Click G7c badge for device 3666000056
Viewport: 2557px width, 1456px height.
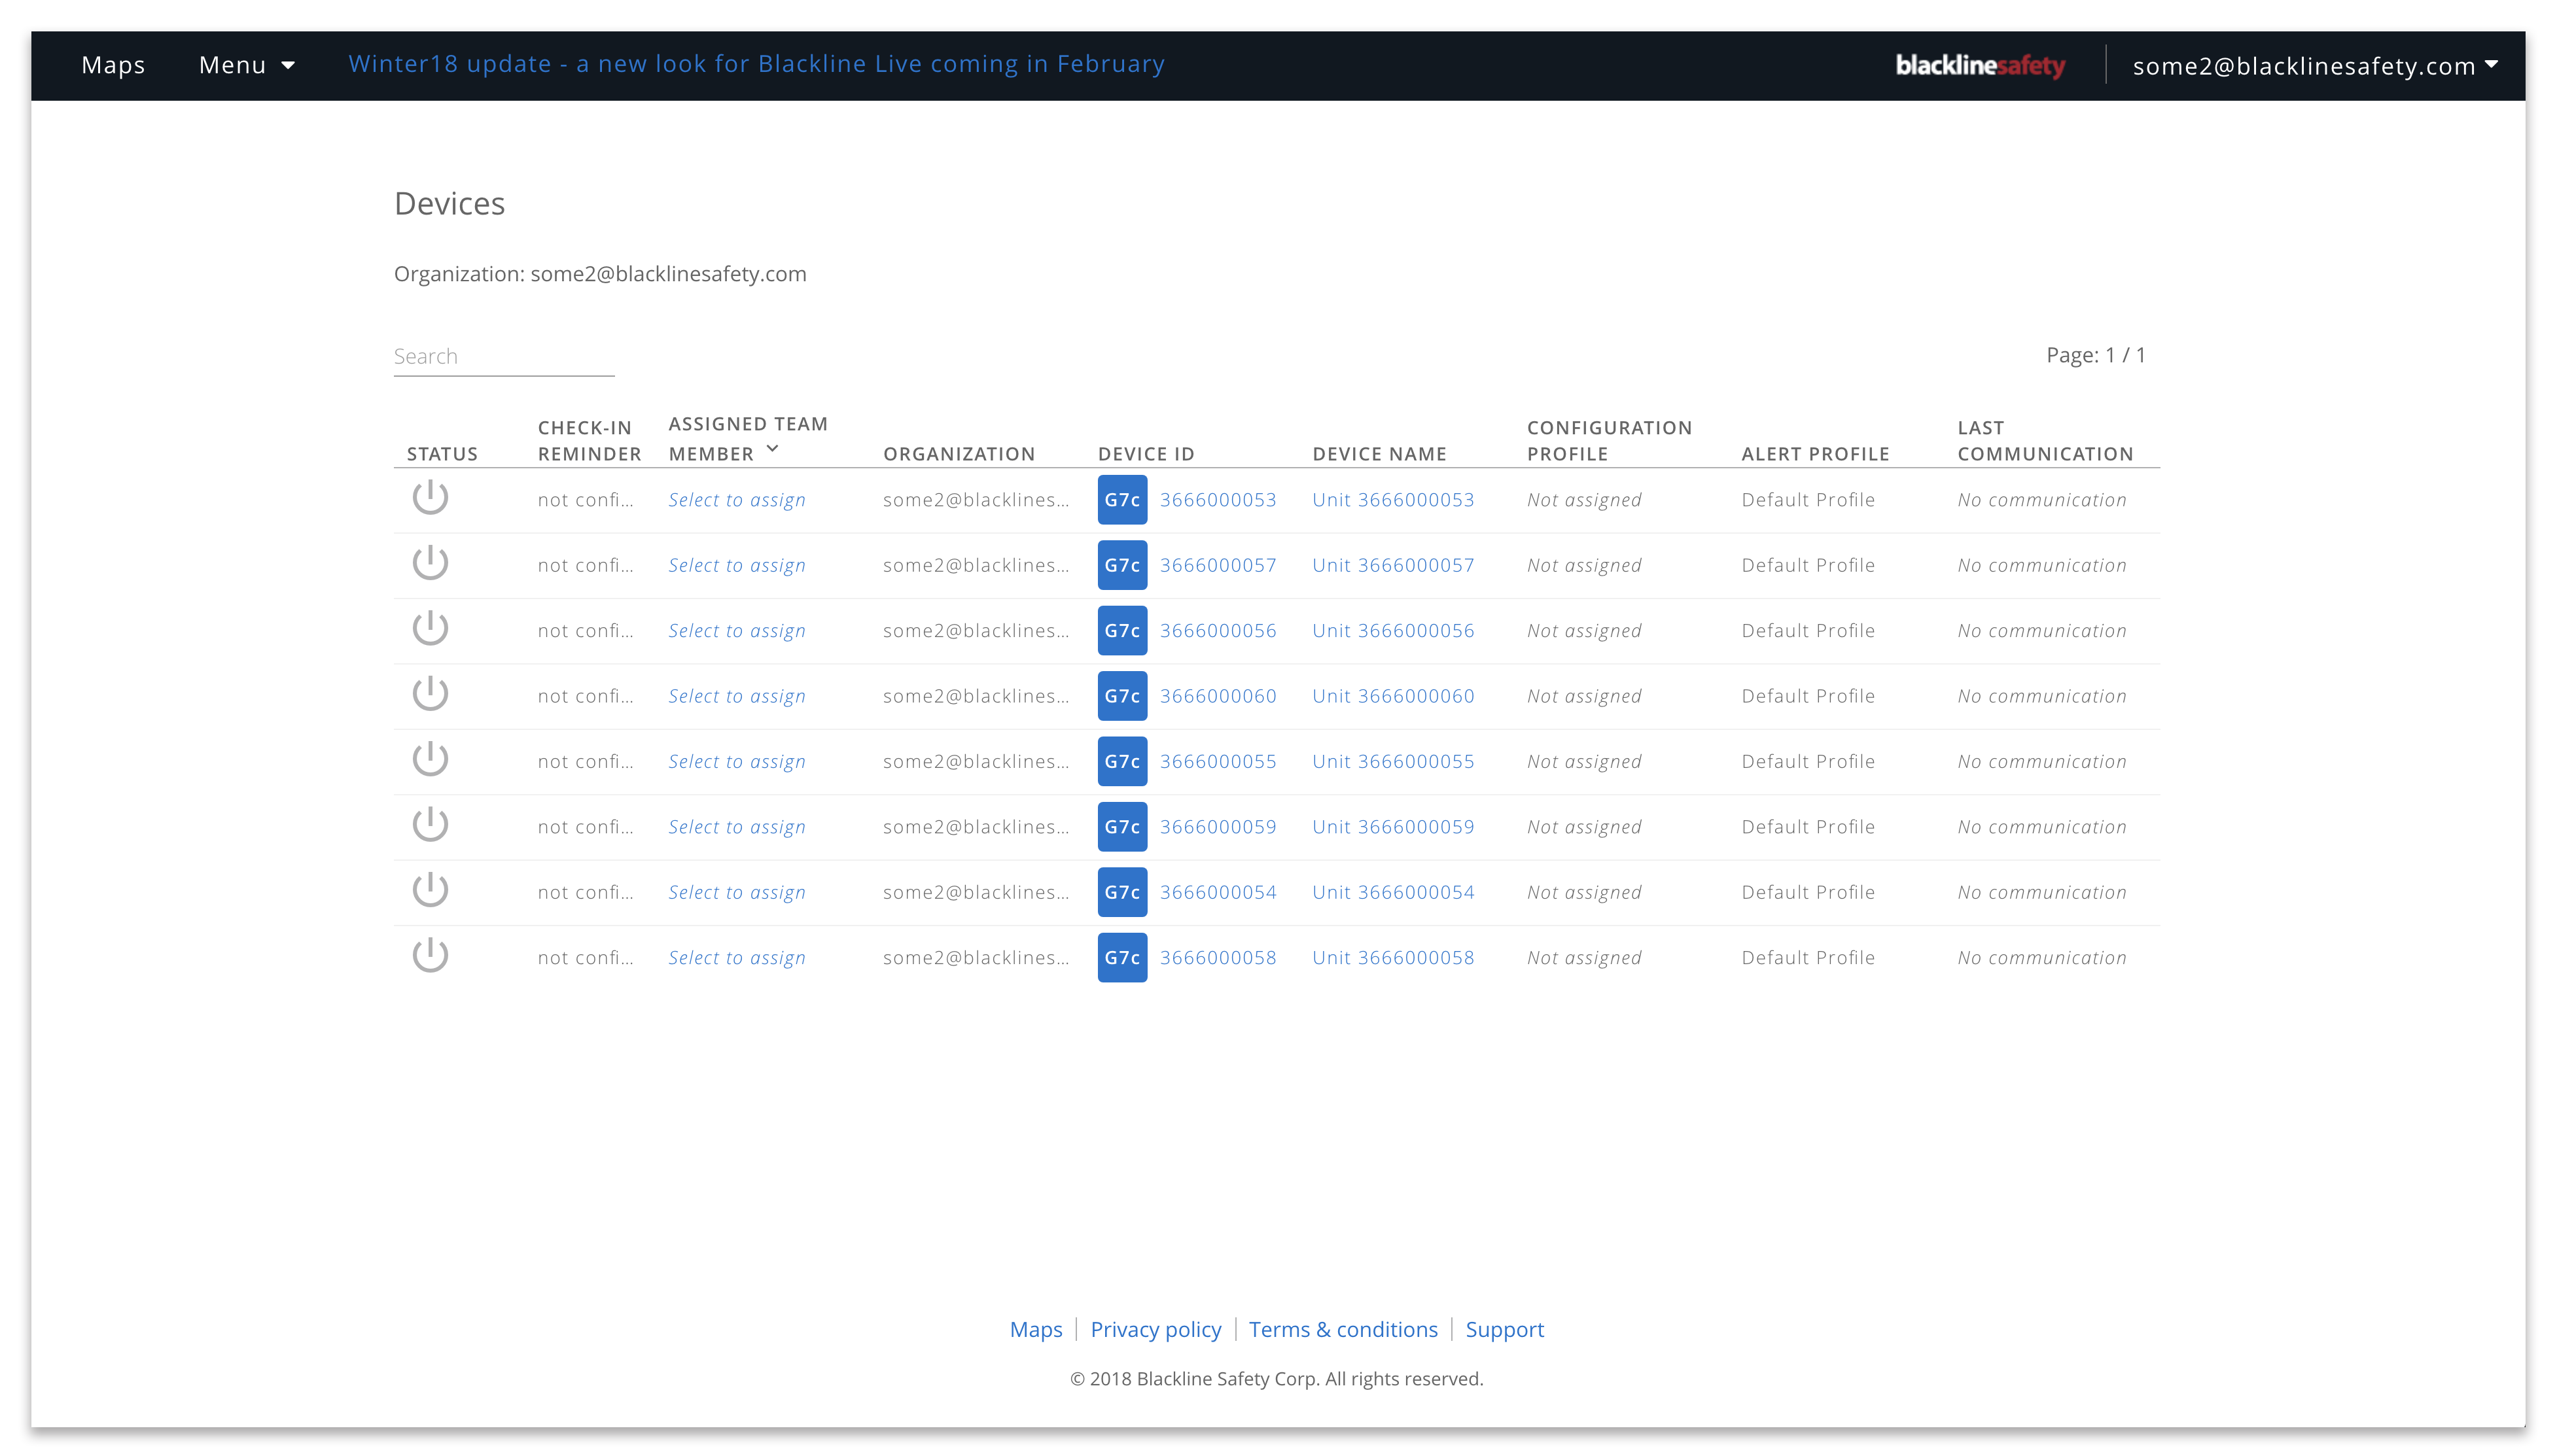click(1122, 631)
